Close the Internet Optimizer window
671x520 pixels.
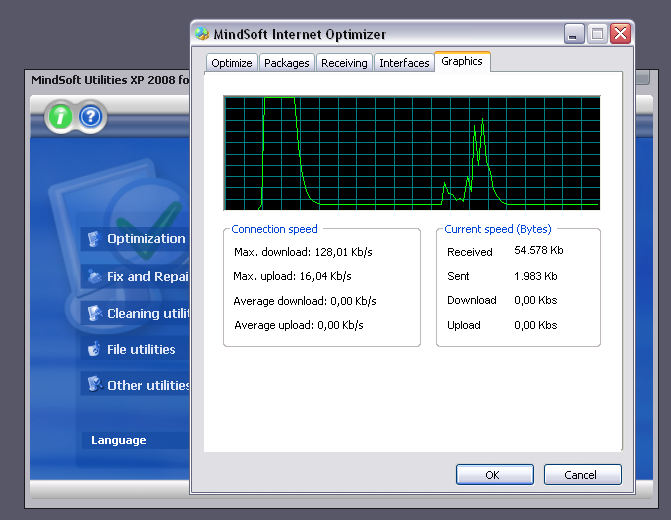[x=621, y=33]
